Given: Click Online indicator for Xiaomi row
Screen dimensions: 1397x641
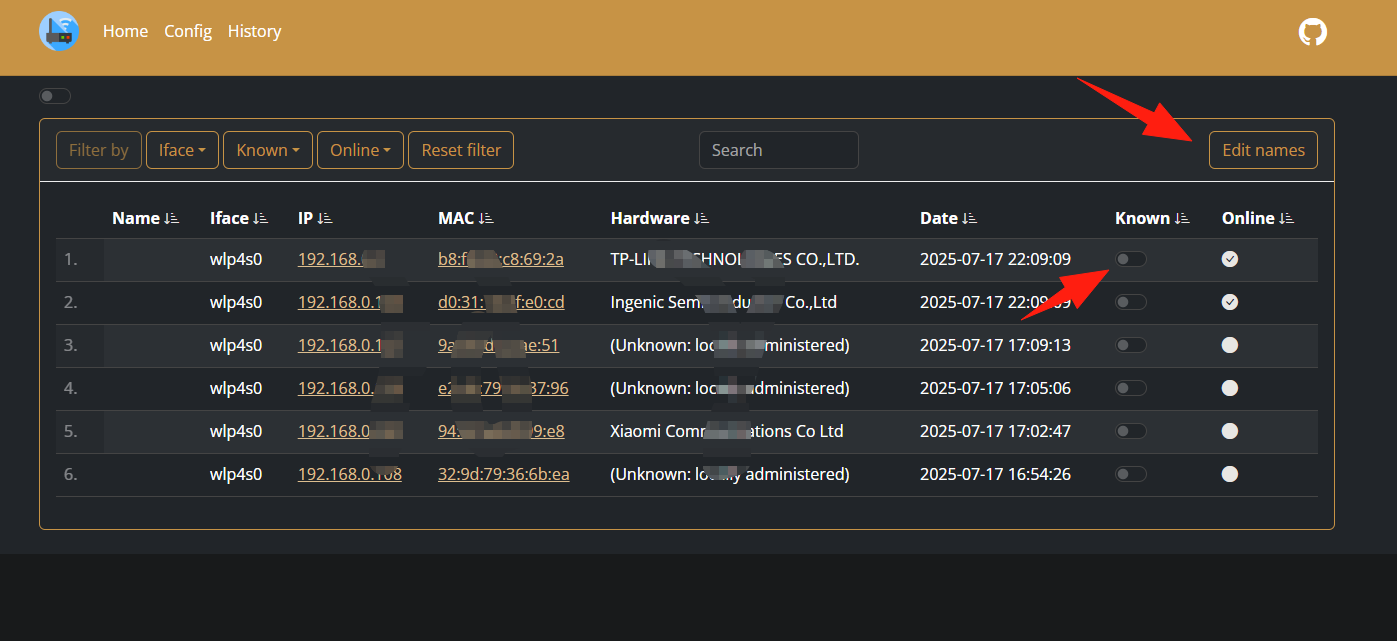Looking at the screenshot, I should point(1230,431).
